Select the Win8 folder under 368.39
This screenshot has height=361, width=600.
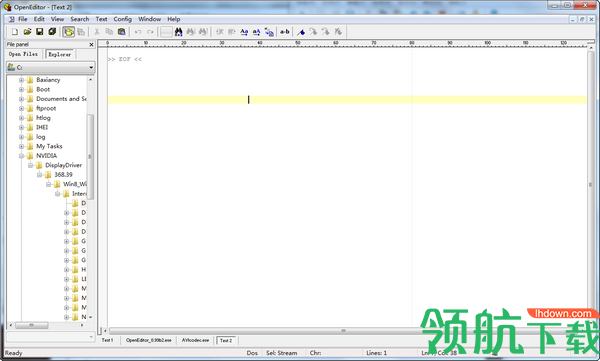(x=75, y=185)
